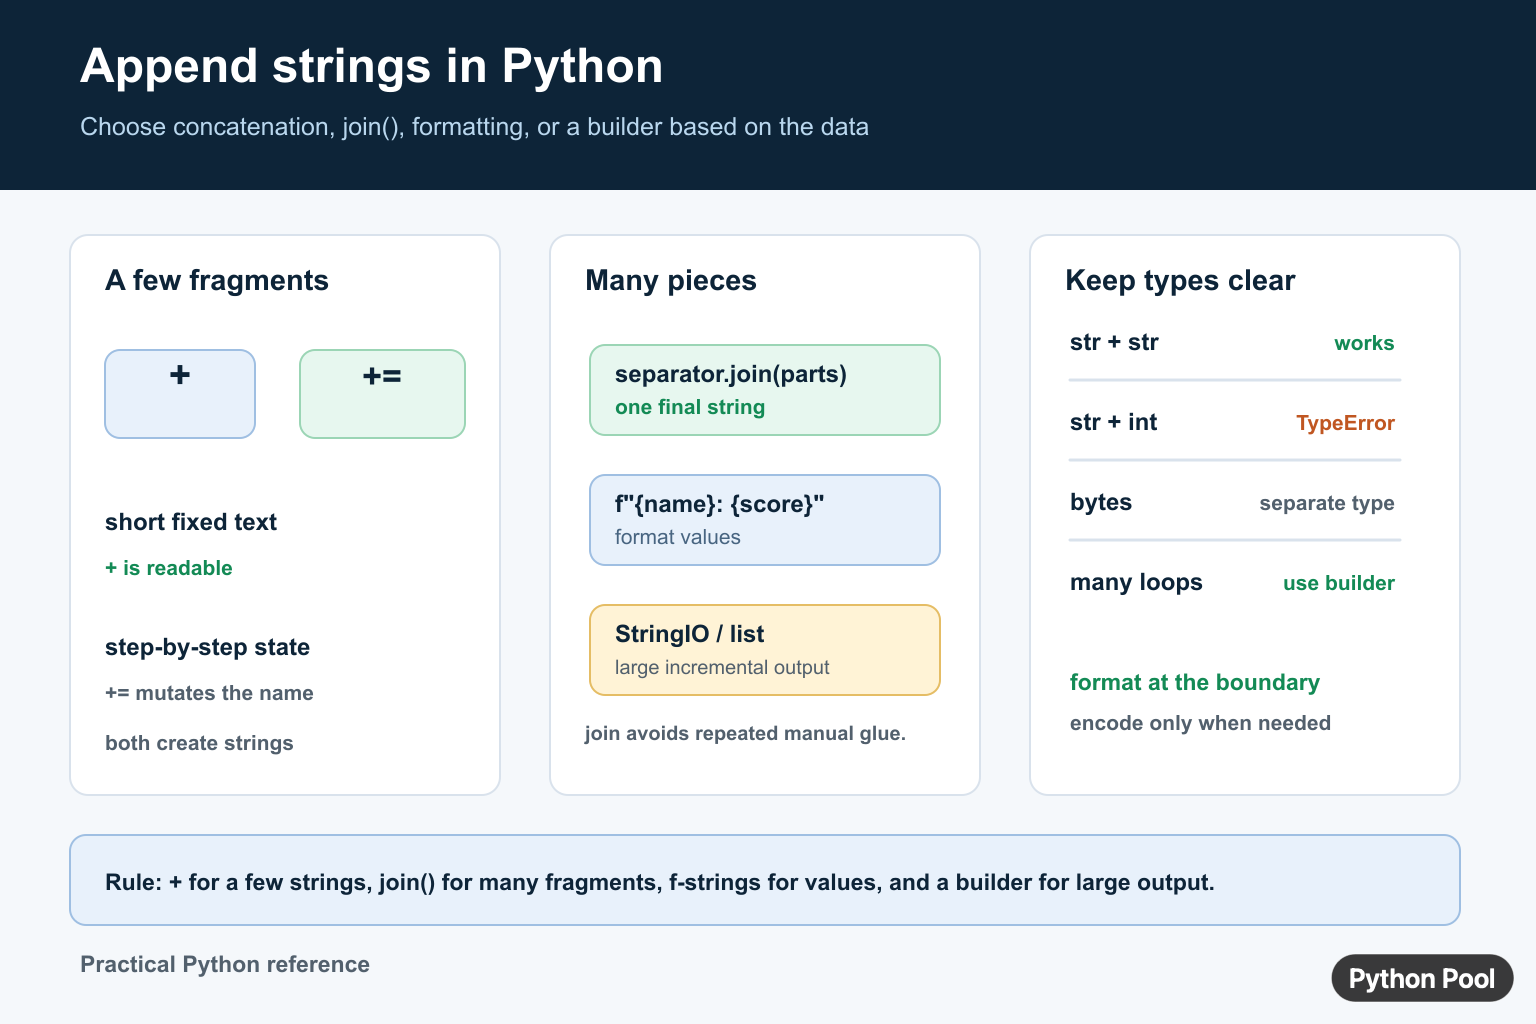Click 'join avoids repeated manual glue.' text
This screenshot has height=1024, width=1536.
745,733
